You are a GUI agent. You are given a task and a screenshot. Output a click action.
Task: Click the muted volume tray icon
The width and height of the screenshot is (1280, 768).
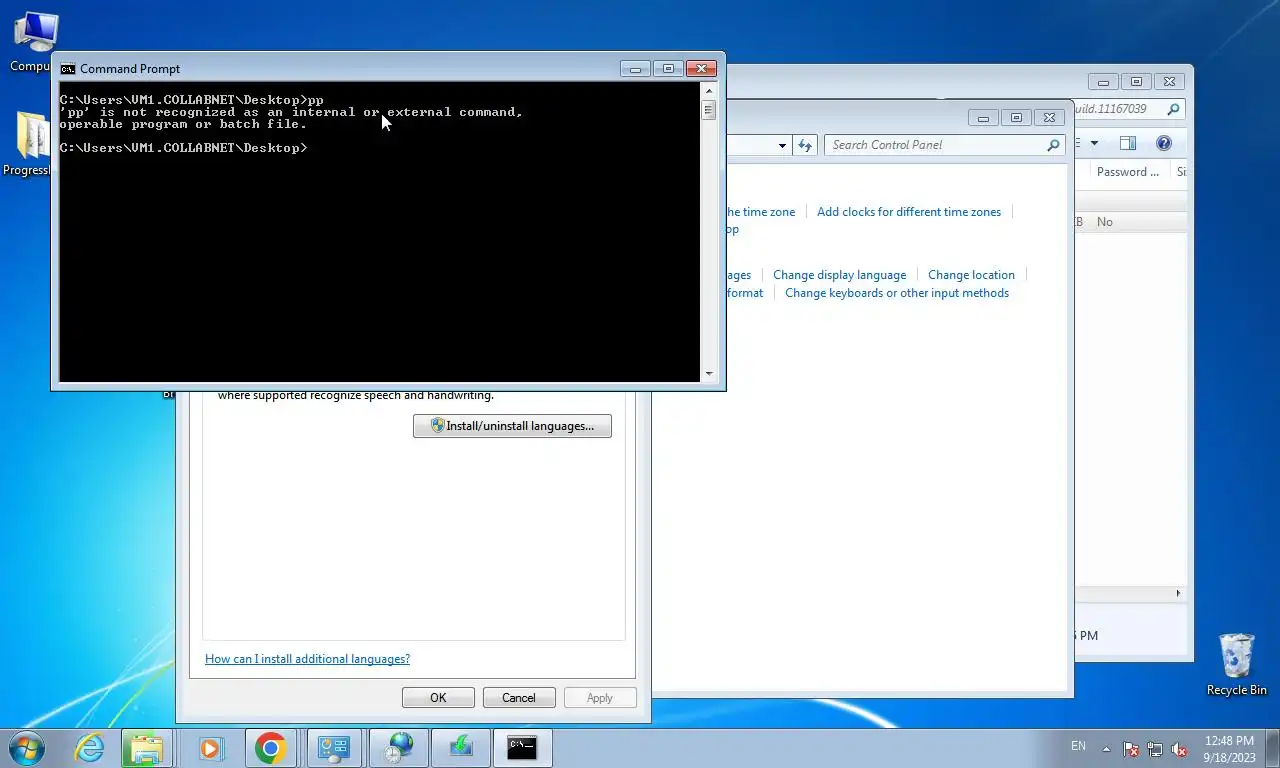coord(1179,748)
